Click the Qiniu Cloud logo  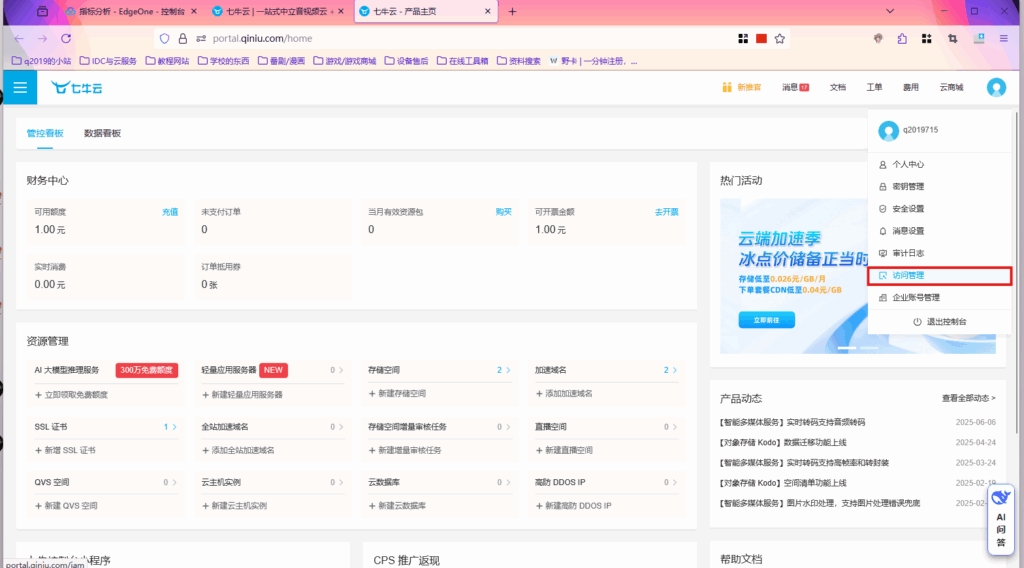(x=77, y=87)
